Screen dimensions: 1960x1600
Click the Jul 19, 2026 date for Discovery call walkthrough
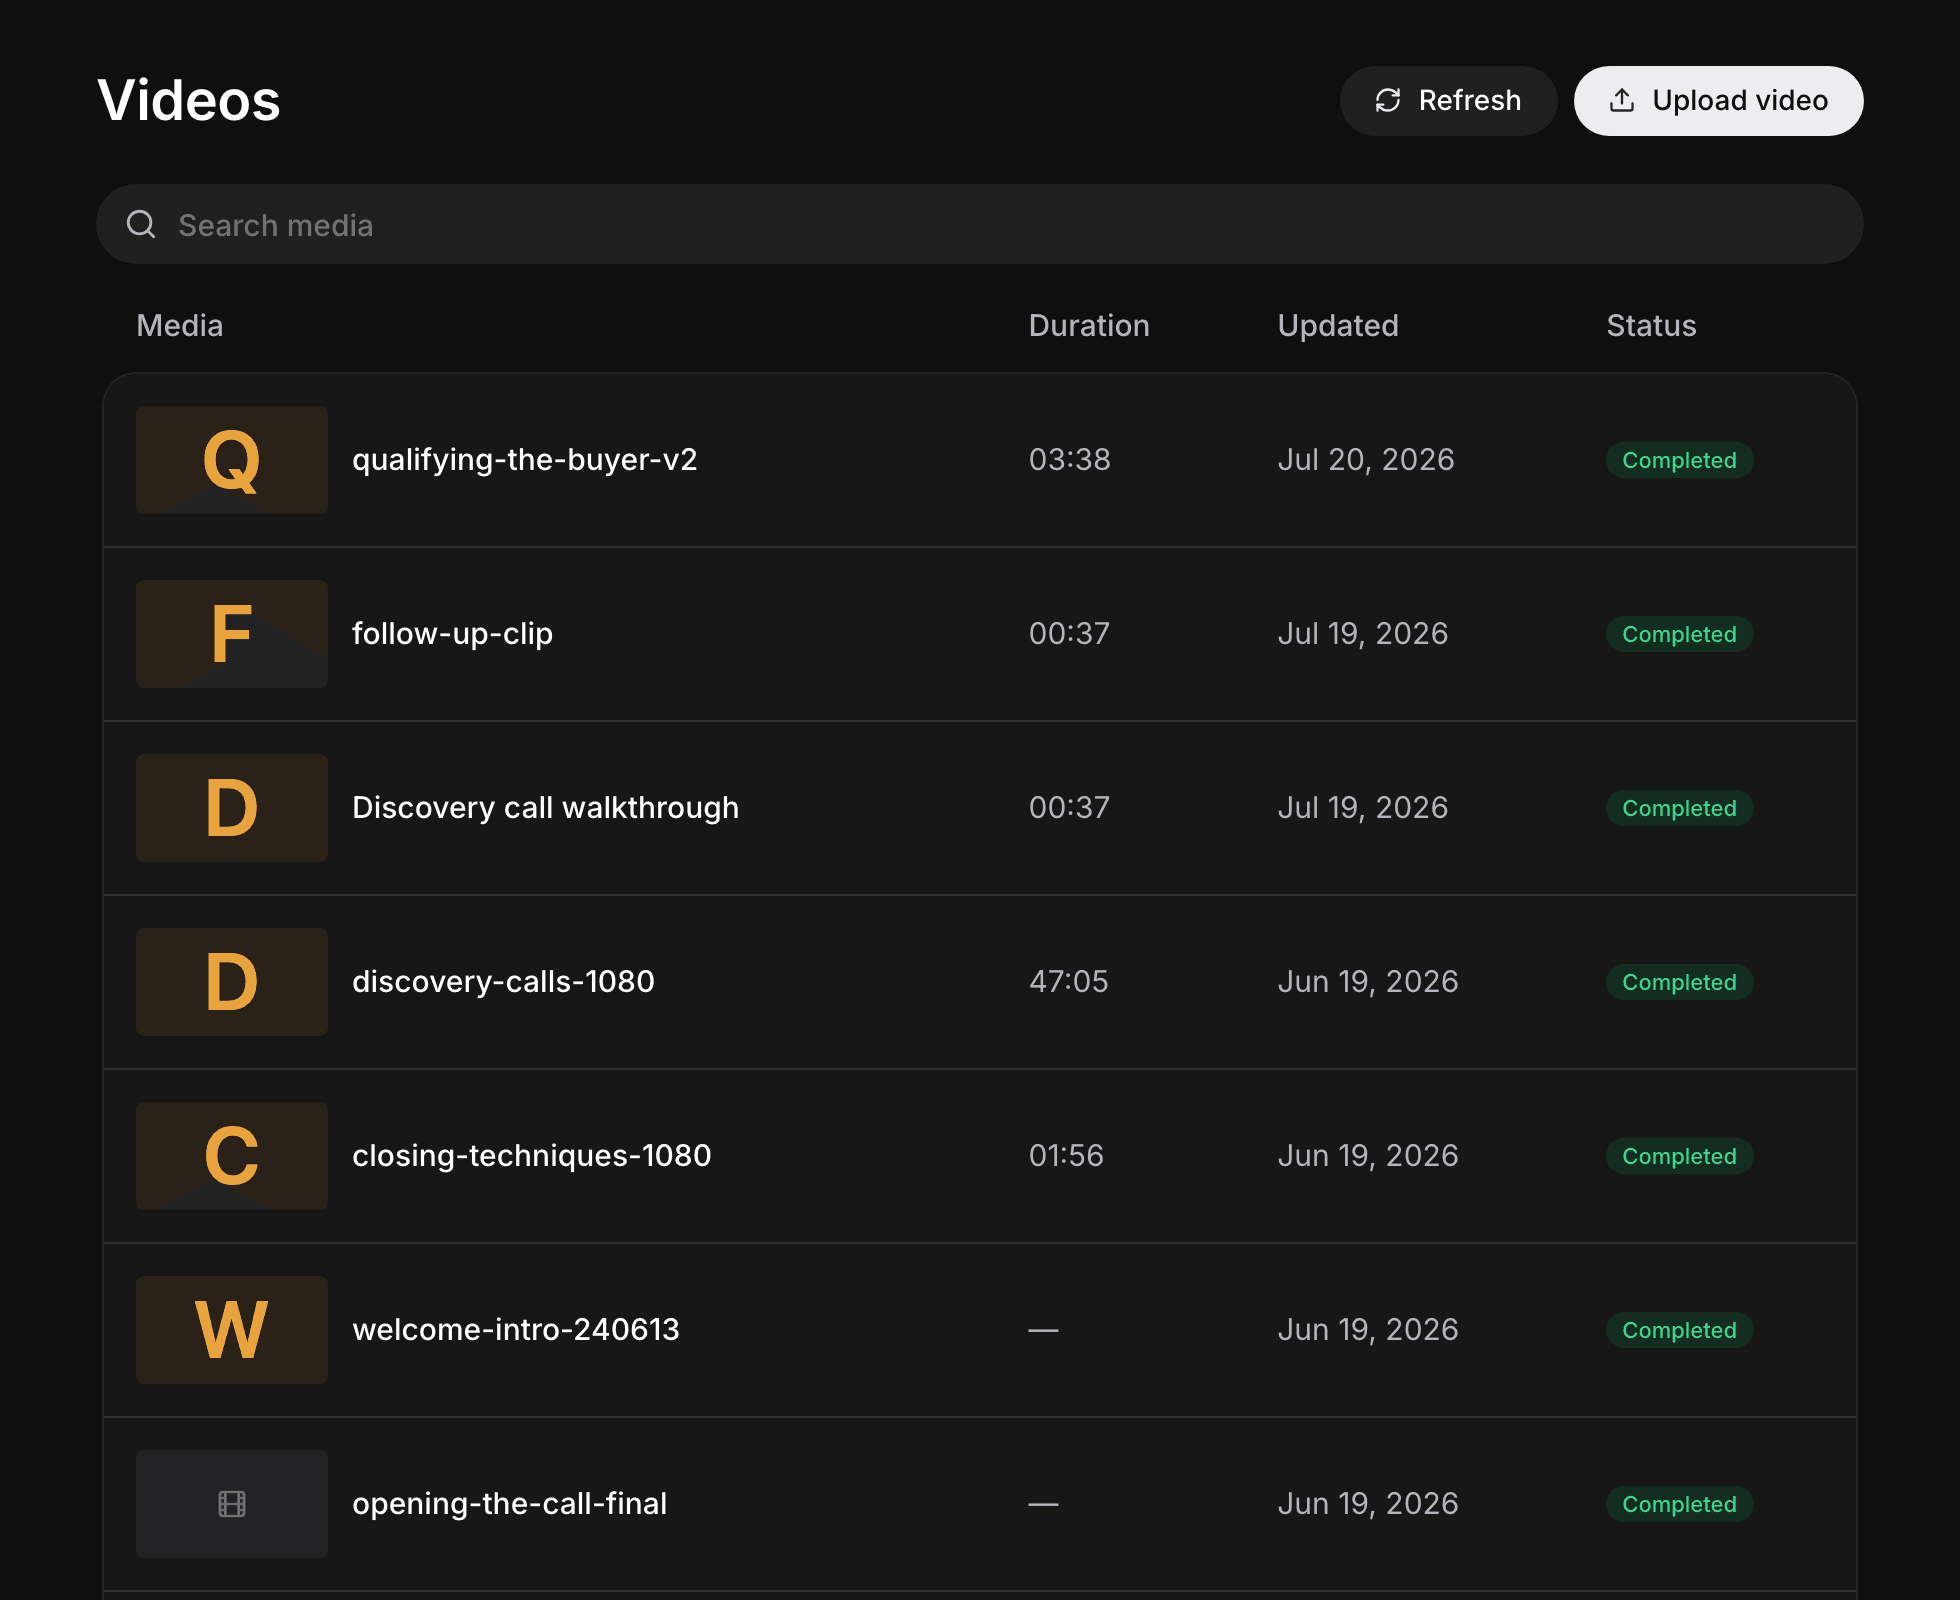click(x=1363, y=808)
